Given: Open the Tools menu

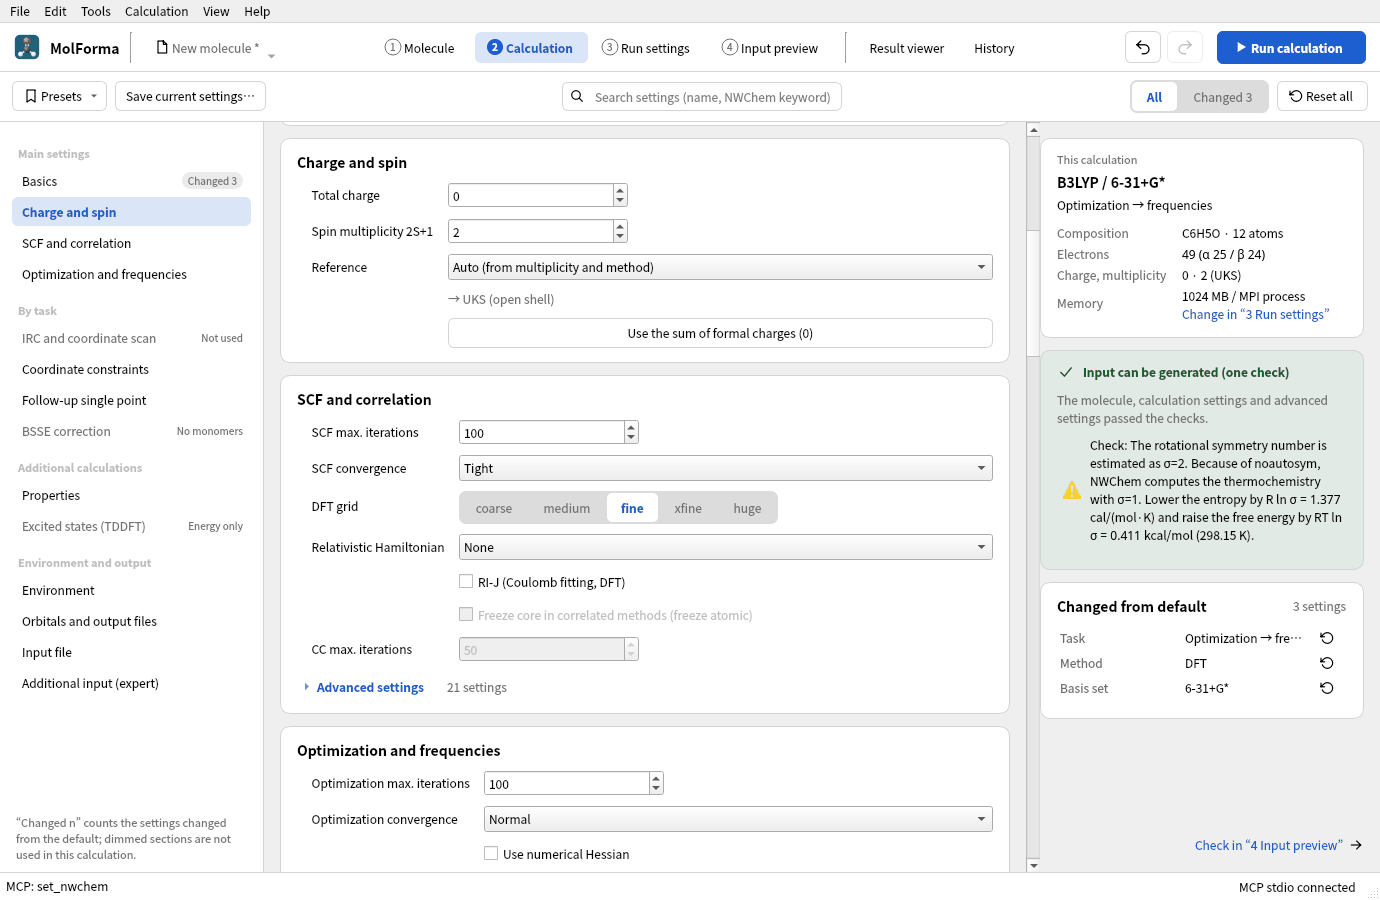Looking at the screenshot, I should 96,11.
